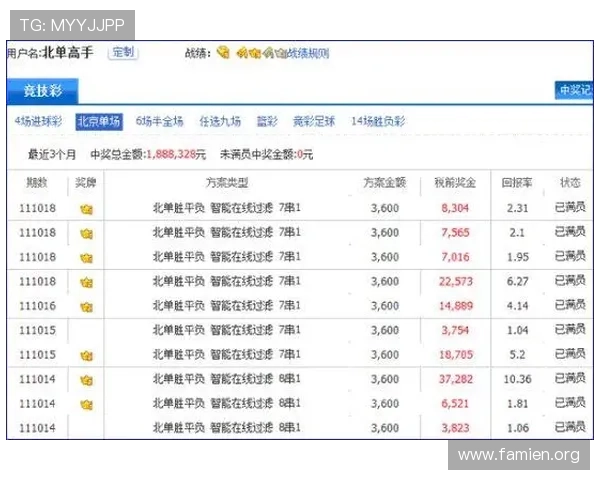600x480 pixels.
Task: Click the prize amount 14,889
Action: click(x=455, y=306)
